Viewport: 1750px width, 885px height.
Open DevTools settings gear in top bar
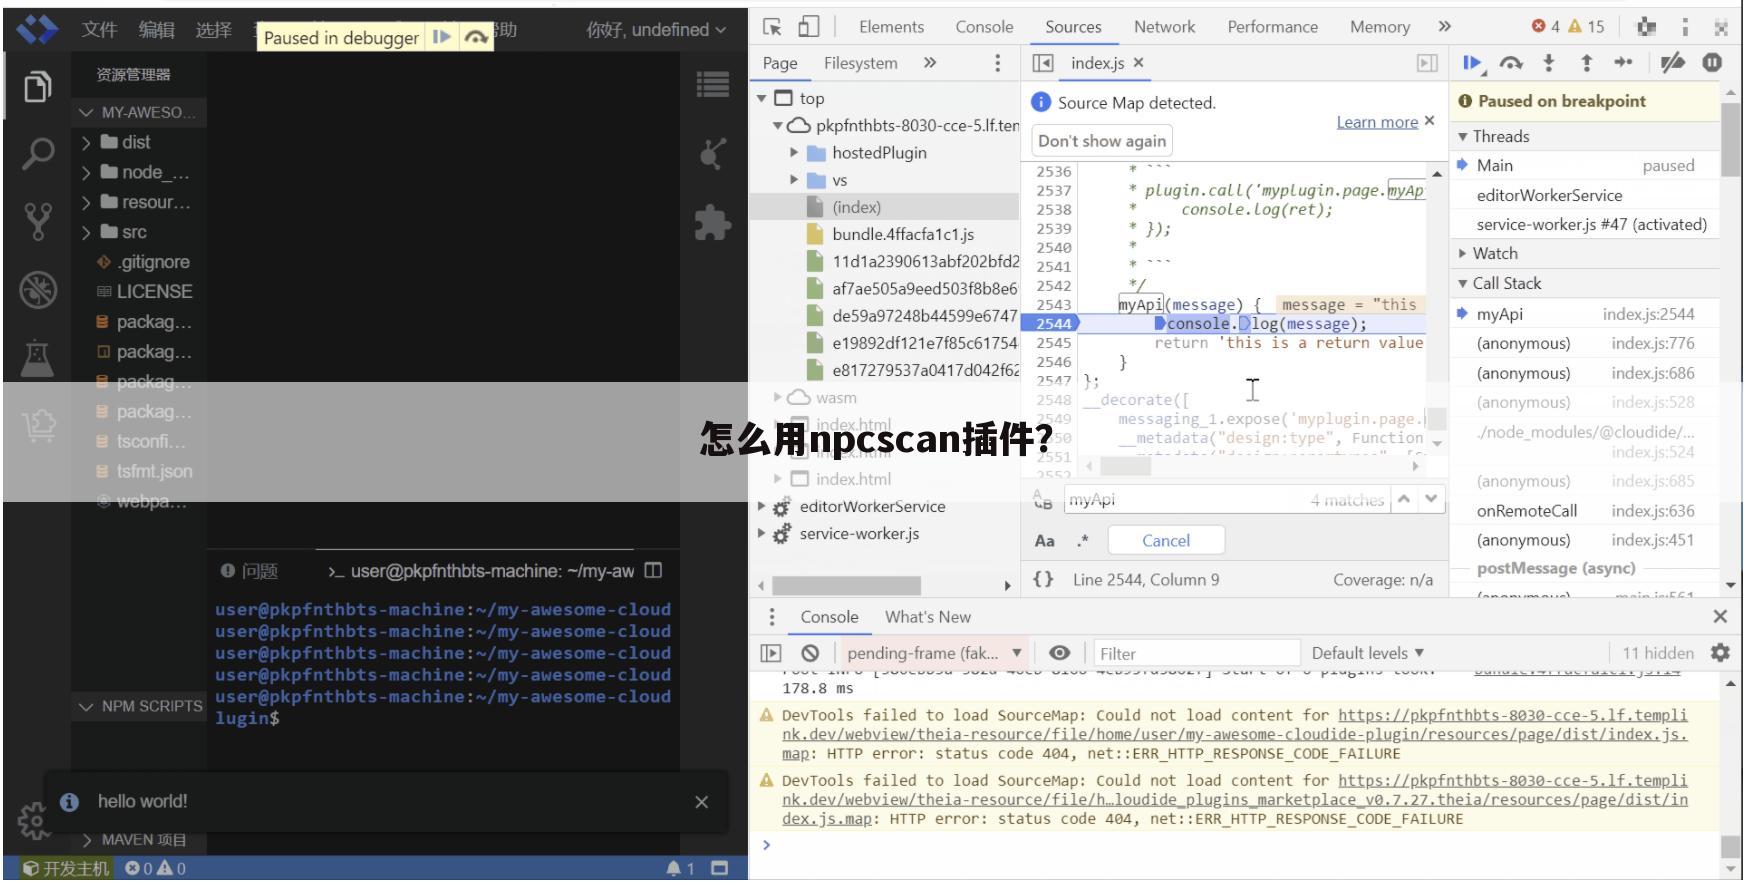[1645, 27]
